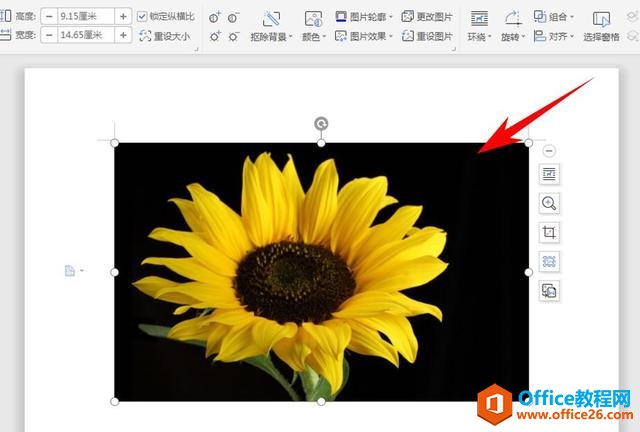This screenshot has width=640, height=432.
Task: Increase the width value with plus button
Action: [123, 36]
